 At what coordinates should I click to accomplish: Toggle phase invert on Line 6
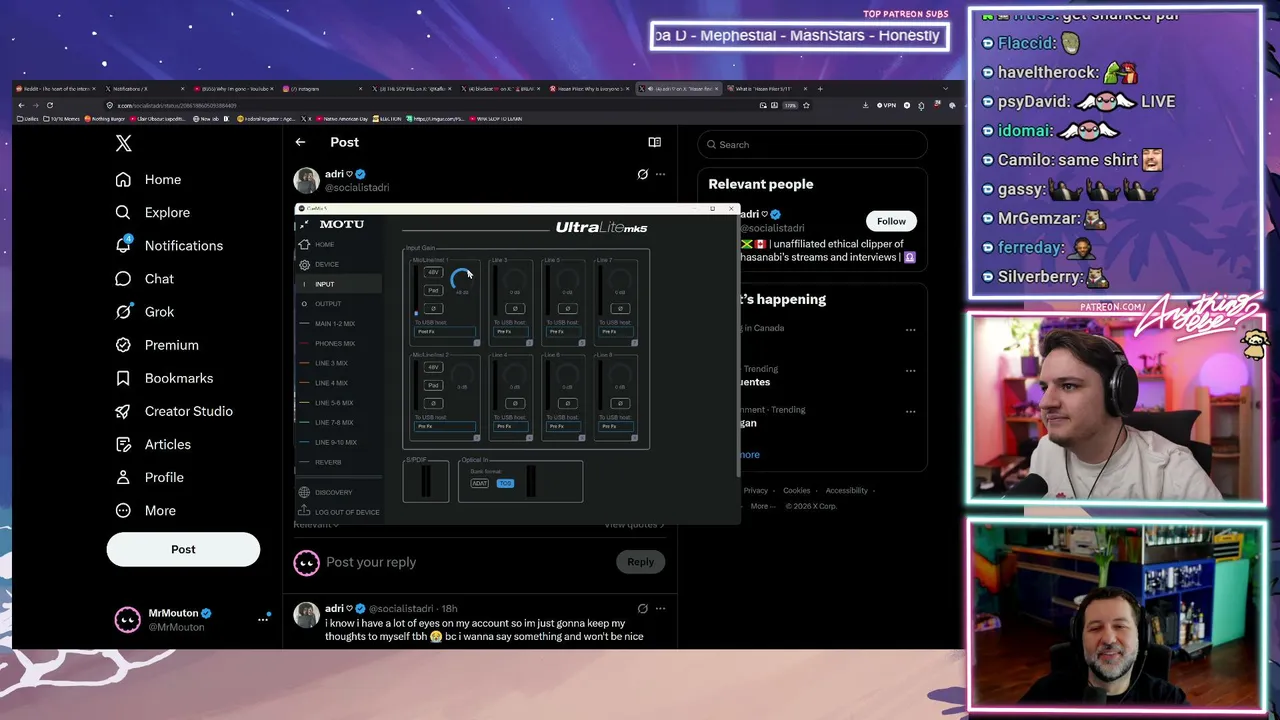point(567,403)
